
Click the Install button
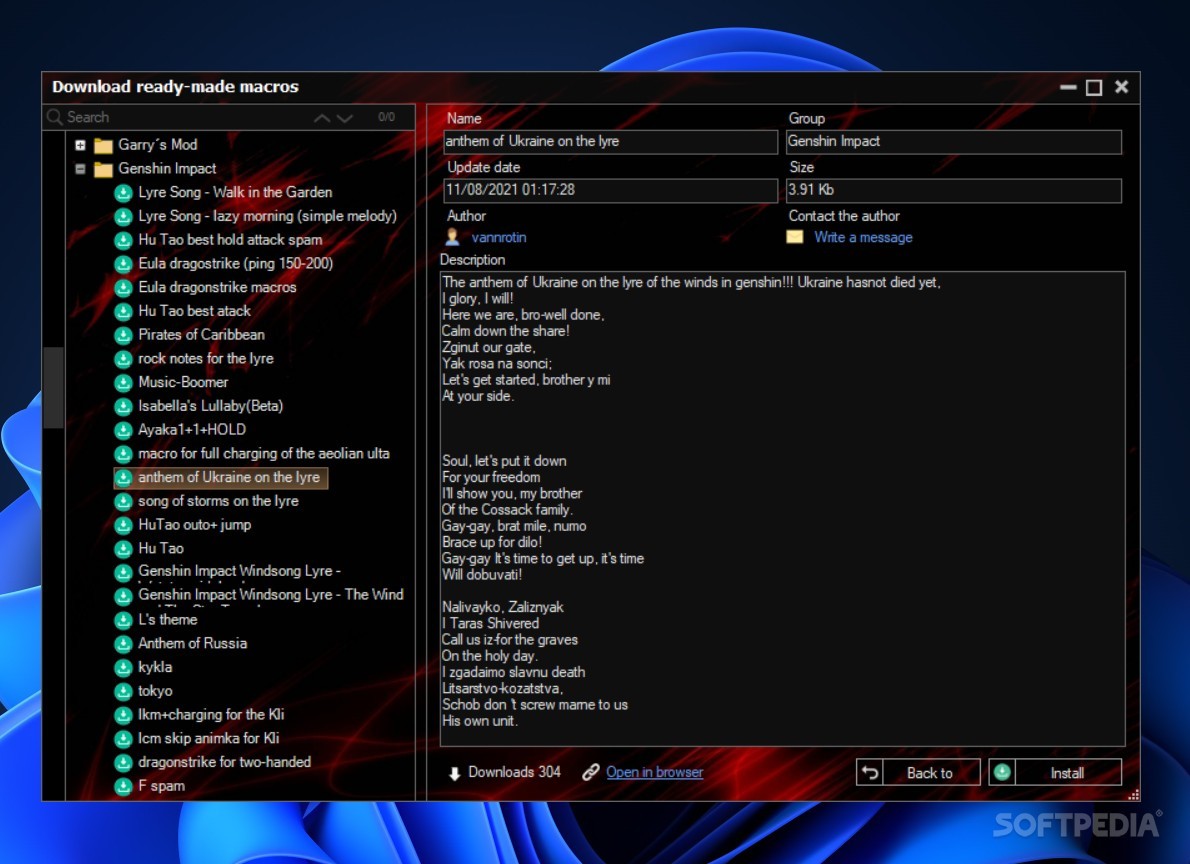coord(1055,773)
